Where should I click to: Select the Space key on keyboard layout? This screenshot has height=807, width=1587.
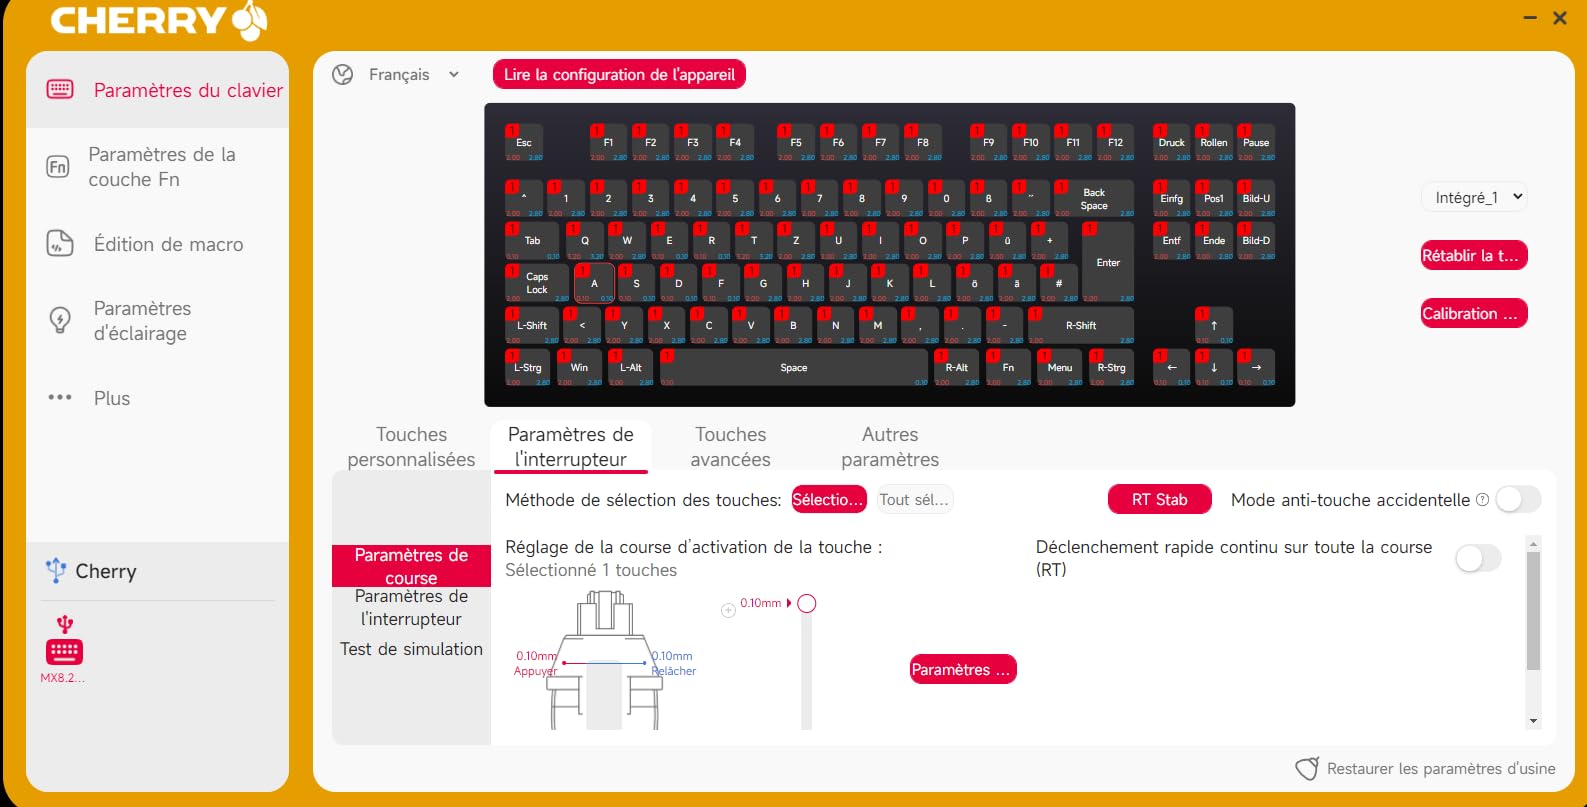[x=794, y=368]
